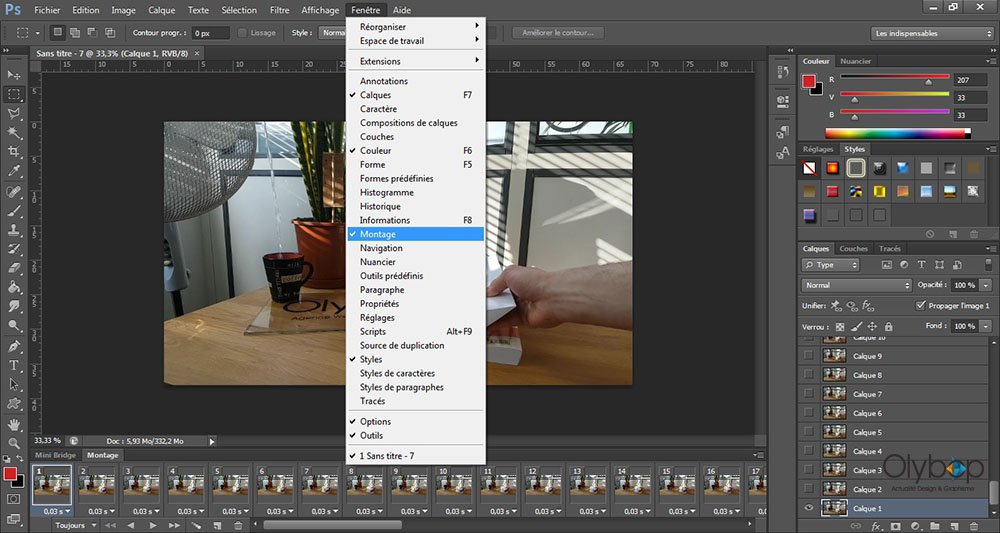
Task: Select the Text (T) tool
Action: pos(13,366)
